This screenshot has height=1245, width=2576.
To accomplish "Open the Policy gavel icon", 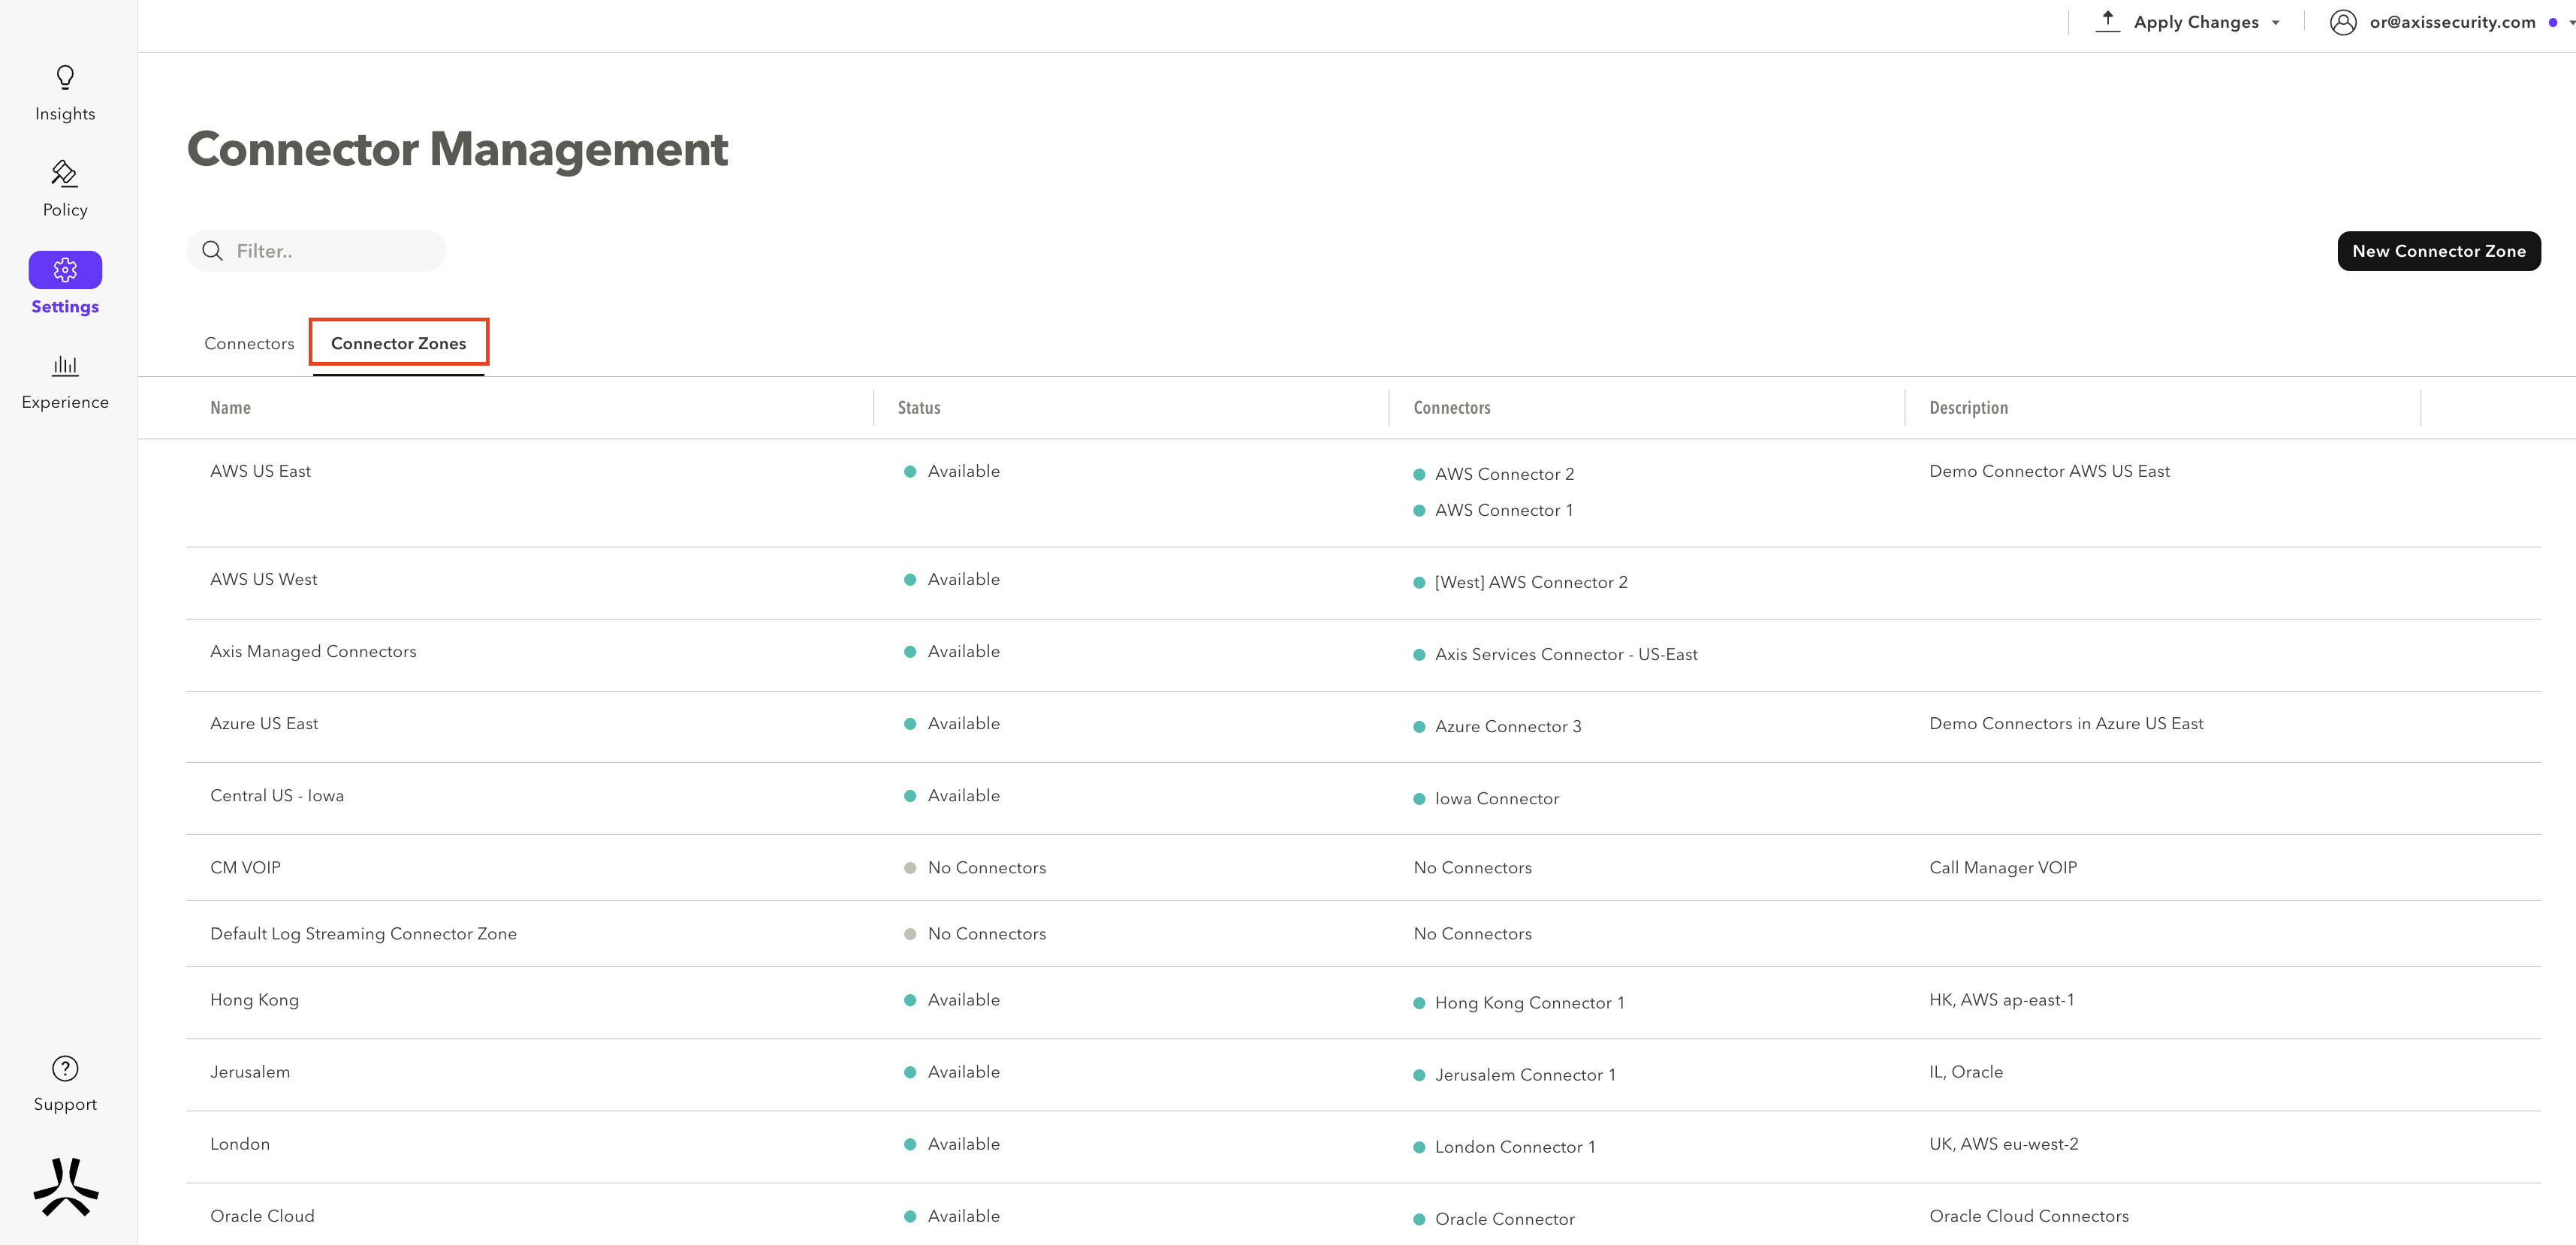I will point(65,174).
